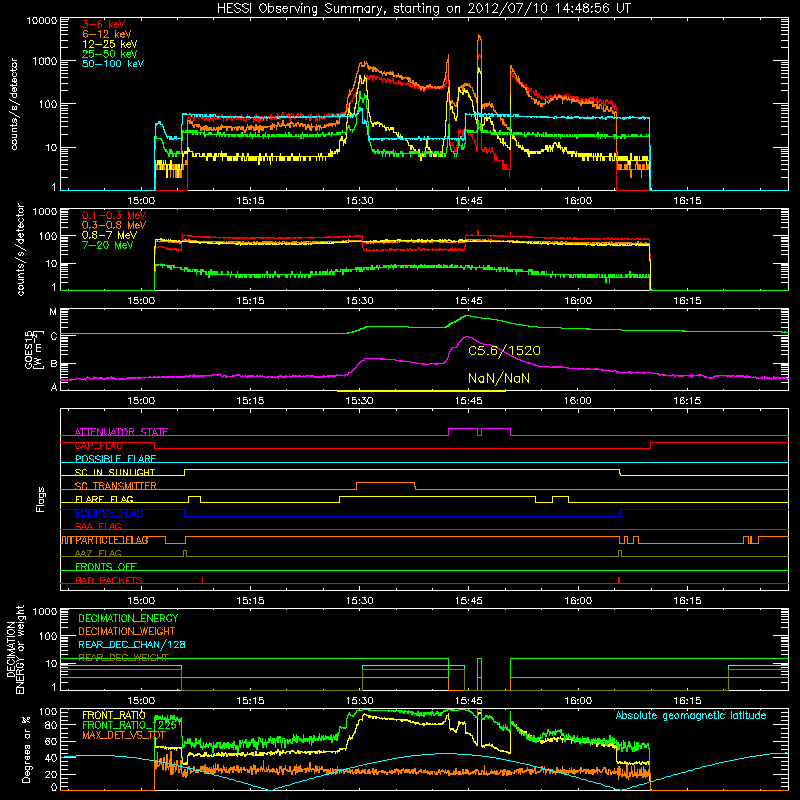Select the SC_IN_SUNLIGHT flag label
The image size is (800, 800).
pos(115,472)
